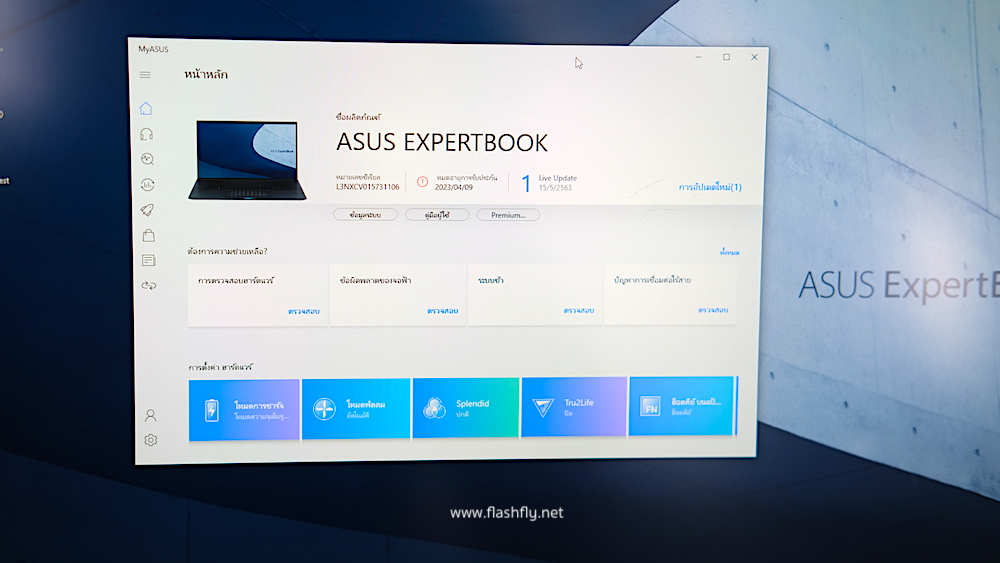Open the rocket icon in sidebar

coord(148,210)
